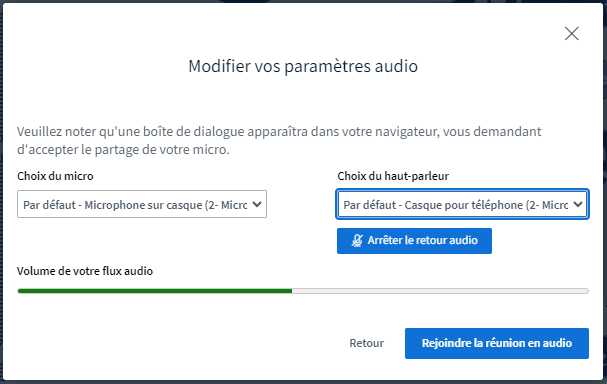Expand the Choix du haut-parleur dropdown
This screenshot has width=607, height=384.
[x=463, y=204]
